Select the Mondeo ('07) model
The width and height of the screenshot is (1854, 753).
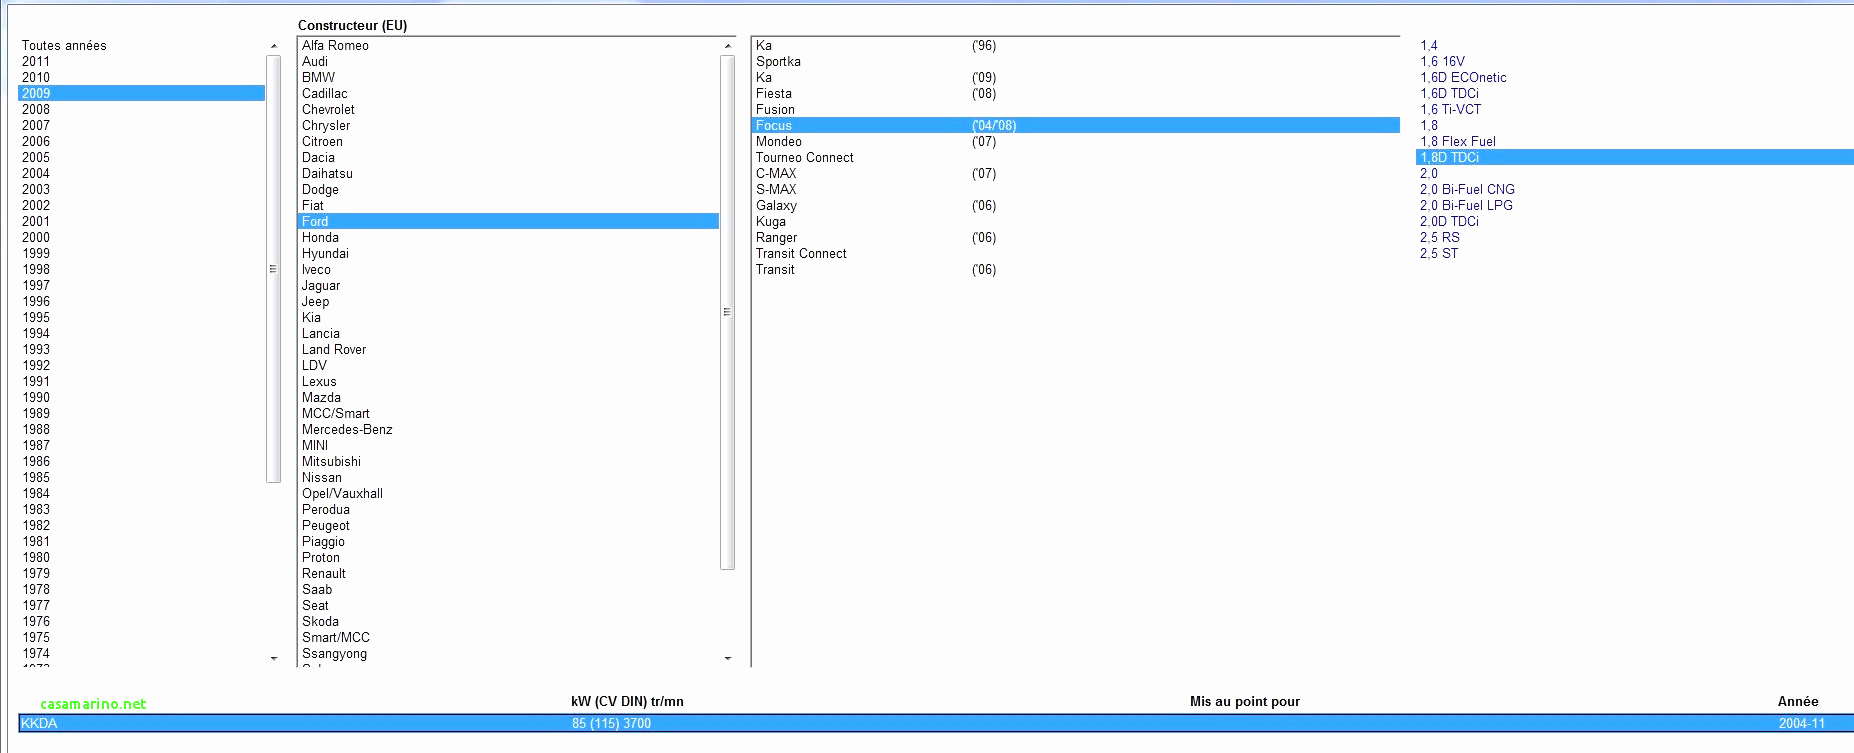coord(779,141)
